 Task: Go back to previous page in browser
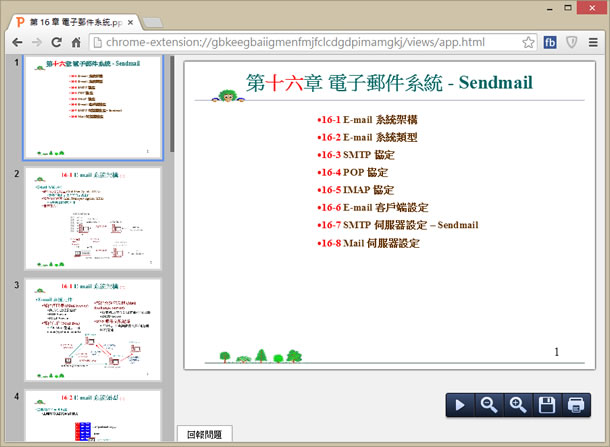click(17, 42)
